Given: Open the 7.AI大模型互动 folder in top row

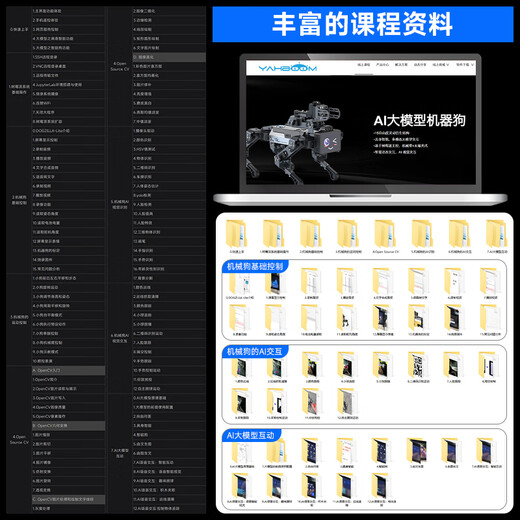Looking at the screenshot, I should (497, 233).
